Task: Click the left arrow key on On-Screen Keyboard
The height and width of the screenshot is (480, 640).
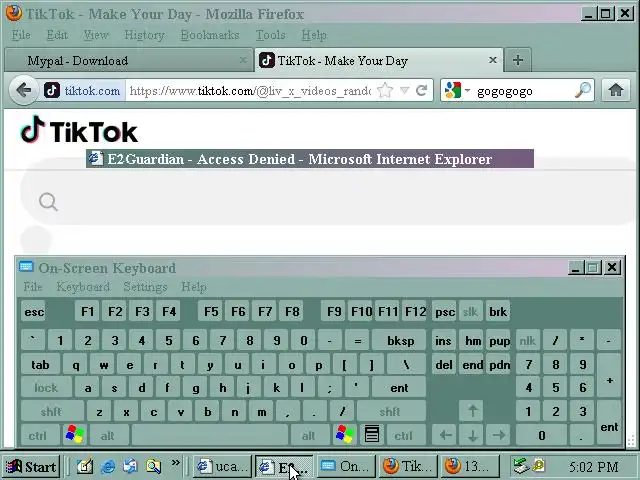Action: click(445, 435)
